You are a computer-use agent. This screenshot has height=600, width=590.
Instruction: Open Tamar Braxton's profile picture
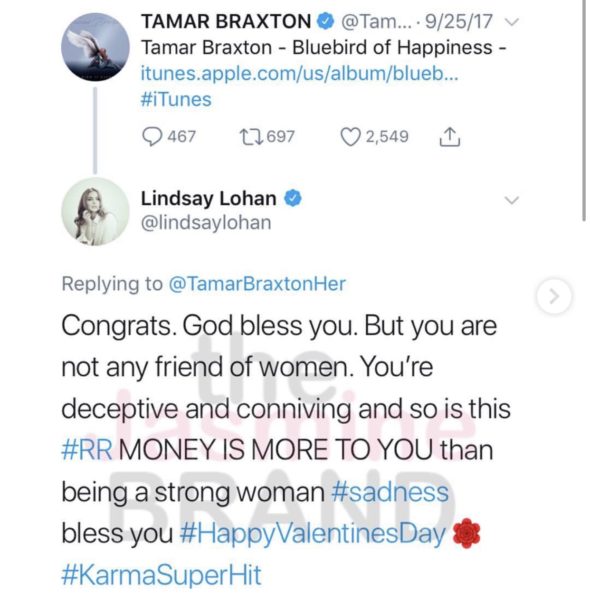(95, 47)
